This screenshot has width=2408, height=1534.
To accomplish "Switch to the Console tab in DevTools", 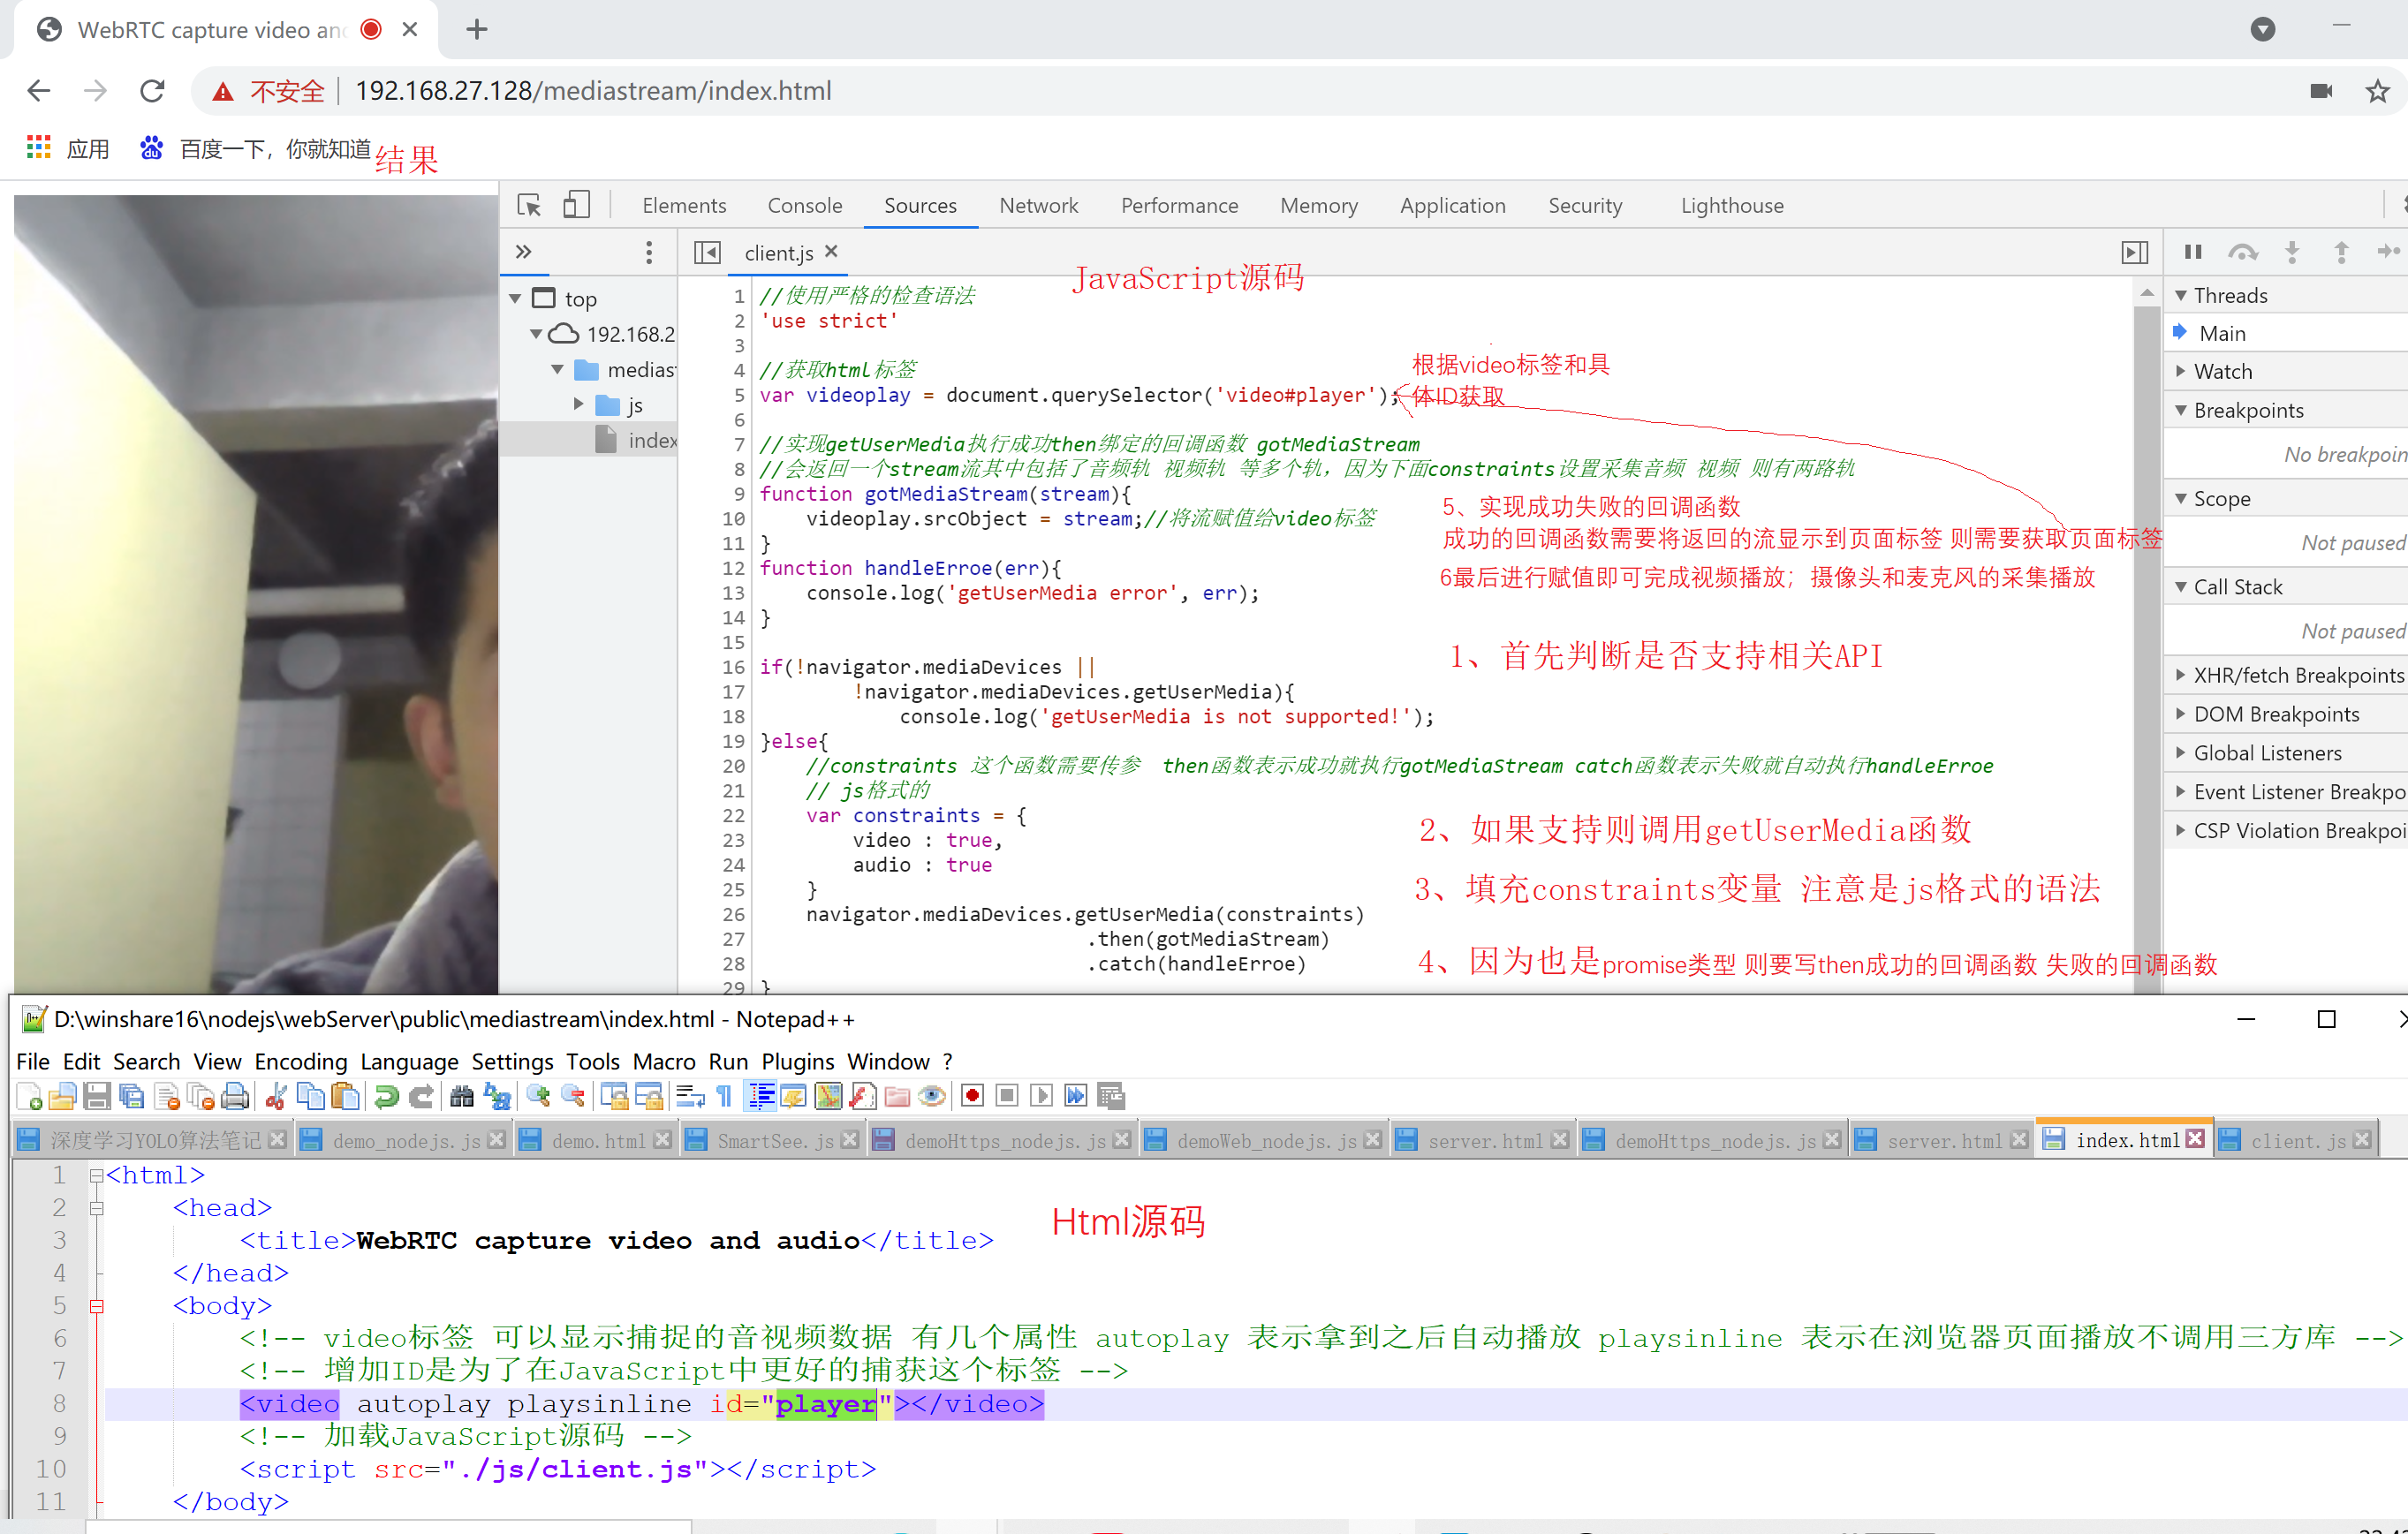I will 804,205.
